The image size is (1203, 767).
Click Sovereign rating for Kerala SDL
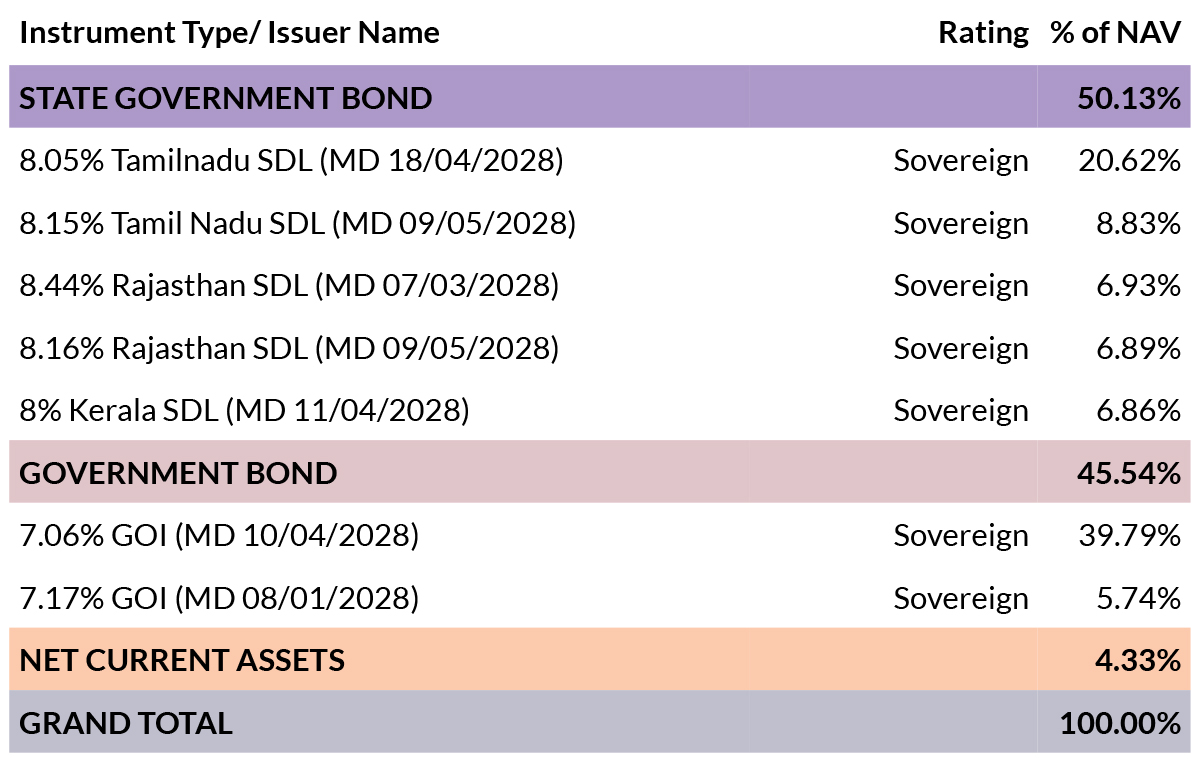click(x=961, y=411)
